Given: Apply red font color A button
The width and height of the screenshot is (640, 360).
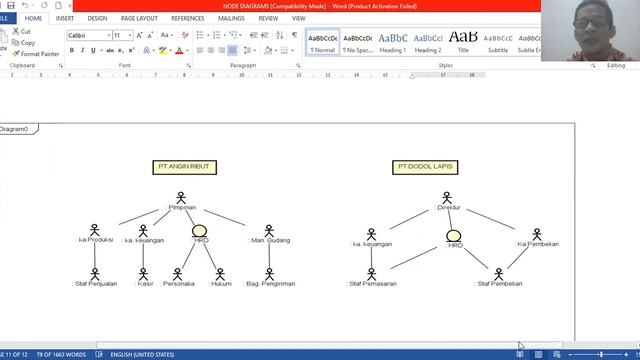Looking at the screenshot, I should point(179,51).
